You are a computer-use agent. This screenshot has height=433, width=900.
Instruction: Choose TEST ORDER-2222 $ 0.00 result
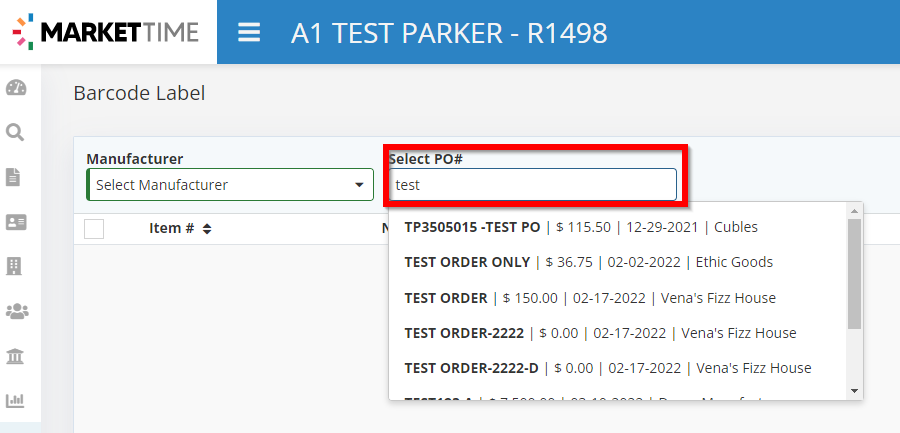tap(619, 333)
